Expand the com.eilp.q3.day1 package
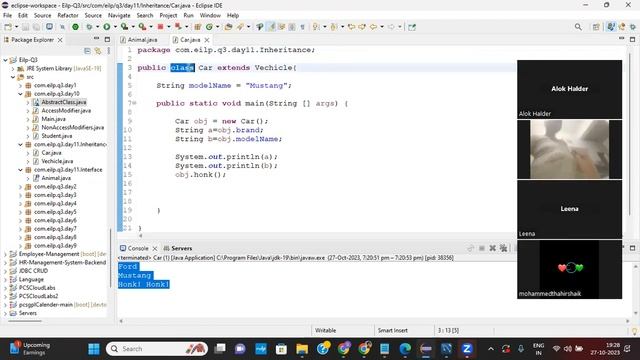 coord(20,86)
